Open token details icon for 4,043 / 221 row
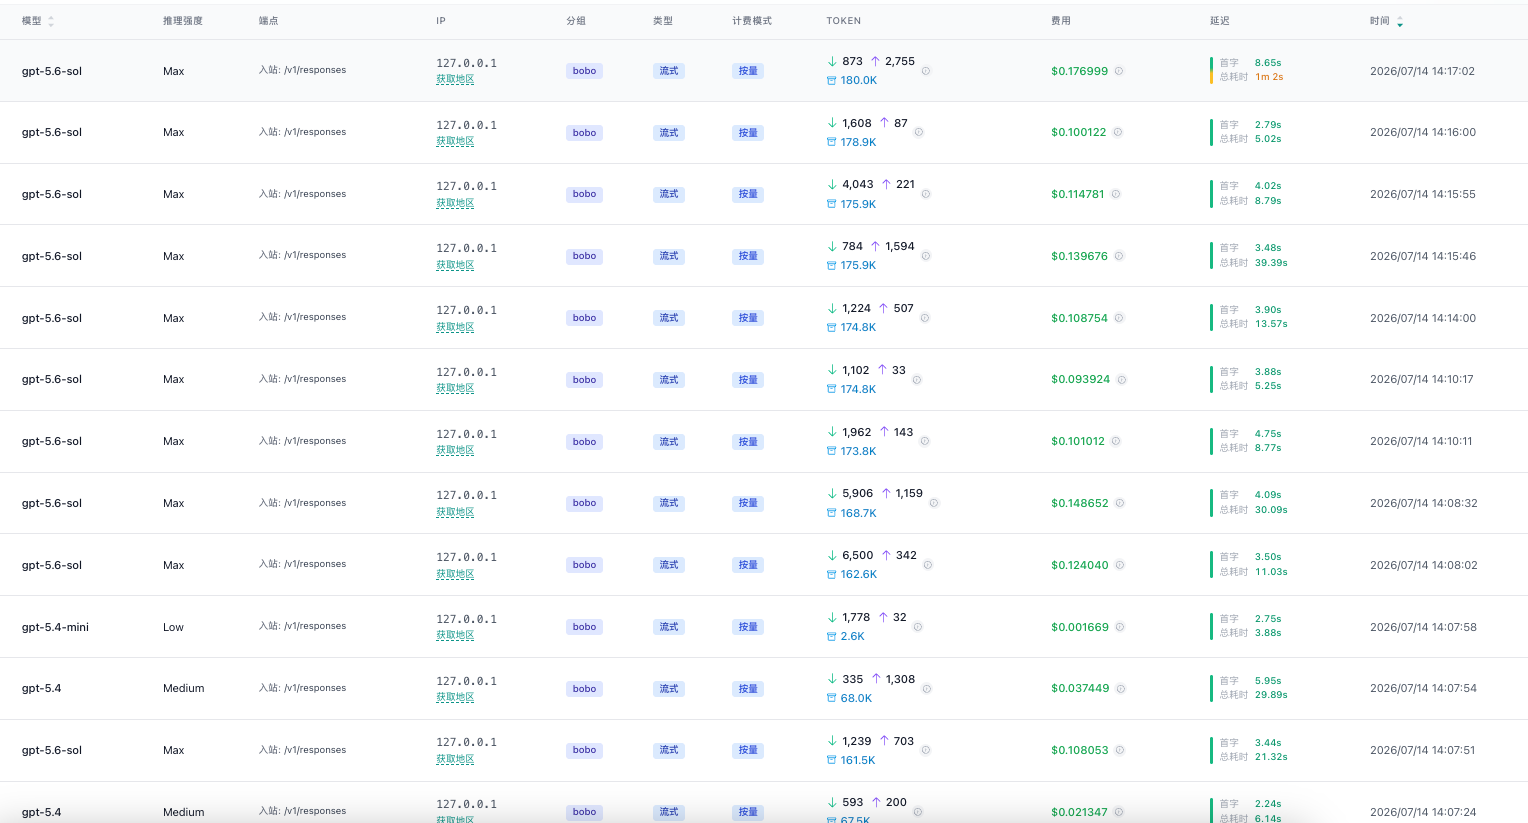The image size is (1528, 823). click(x=926, y=194)
